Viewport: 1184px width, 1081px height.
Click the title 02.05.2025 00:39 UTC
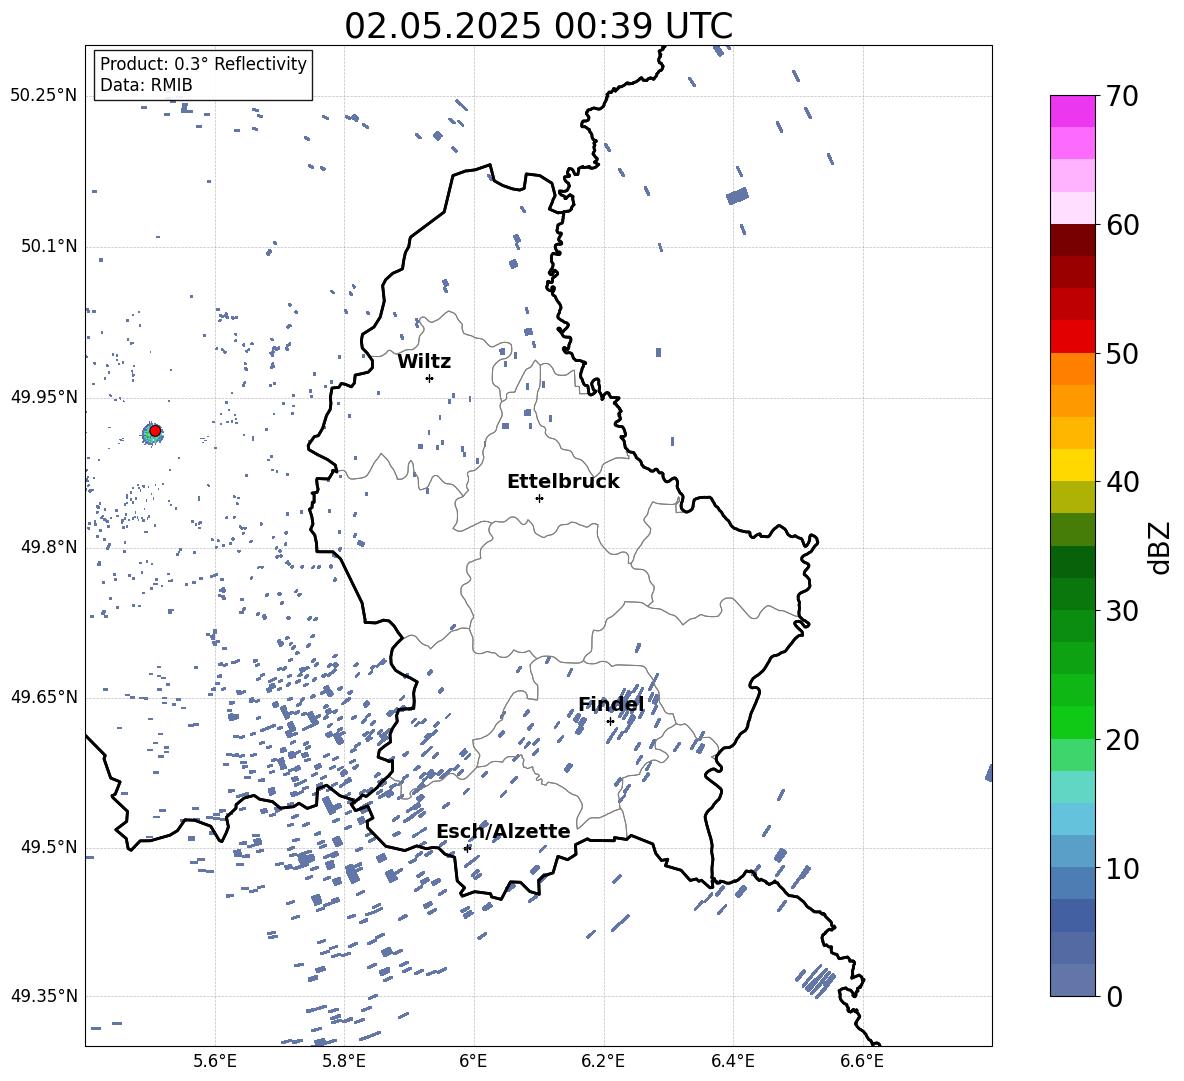click(538, 26)
